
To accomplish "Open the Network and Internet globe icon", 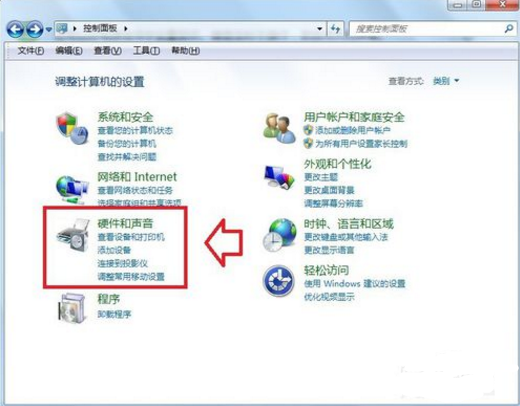I will click(x=72, y=189).
